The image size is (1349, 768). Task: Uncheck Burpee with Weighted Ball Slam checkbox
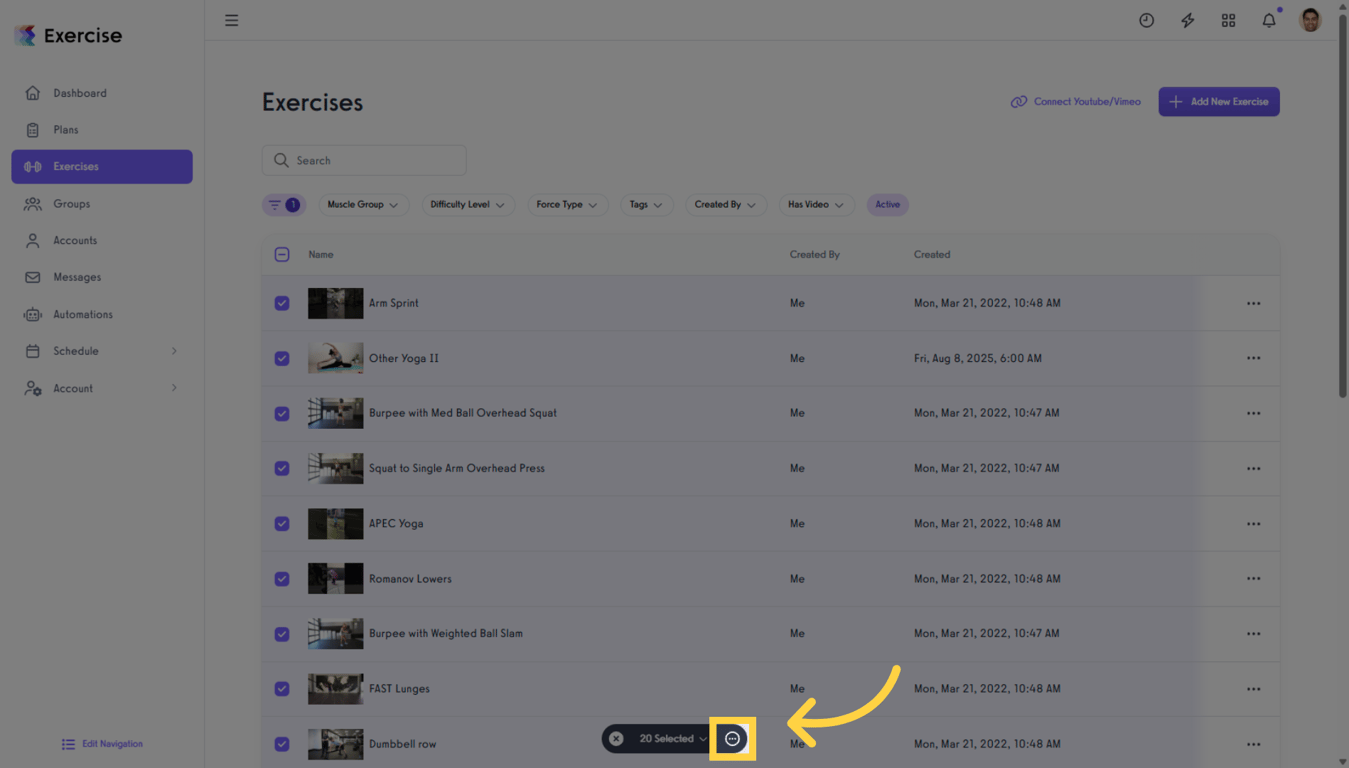tap(282, 634)
